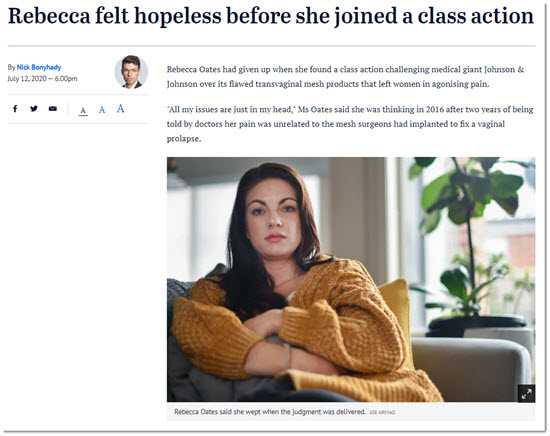Open author Nick Bonyhady's profile link
The width and height of the screenshot is (550, 436).
tap(39, 67)
